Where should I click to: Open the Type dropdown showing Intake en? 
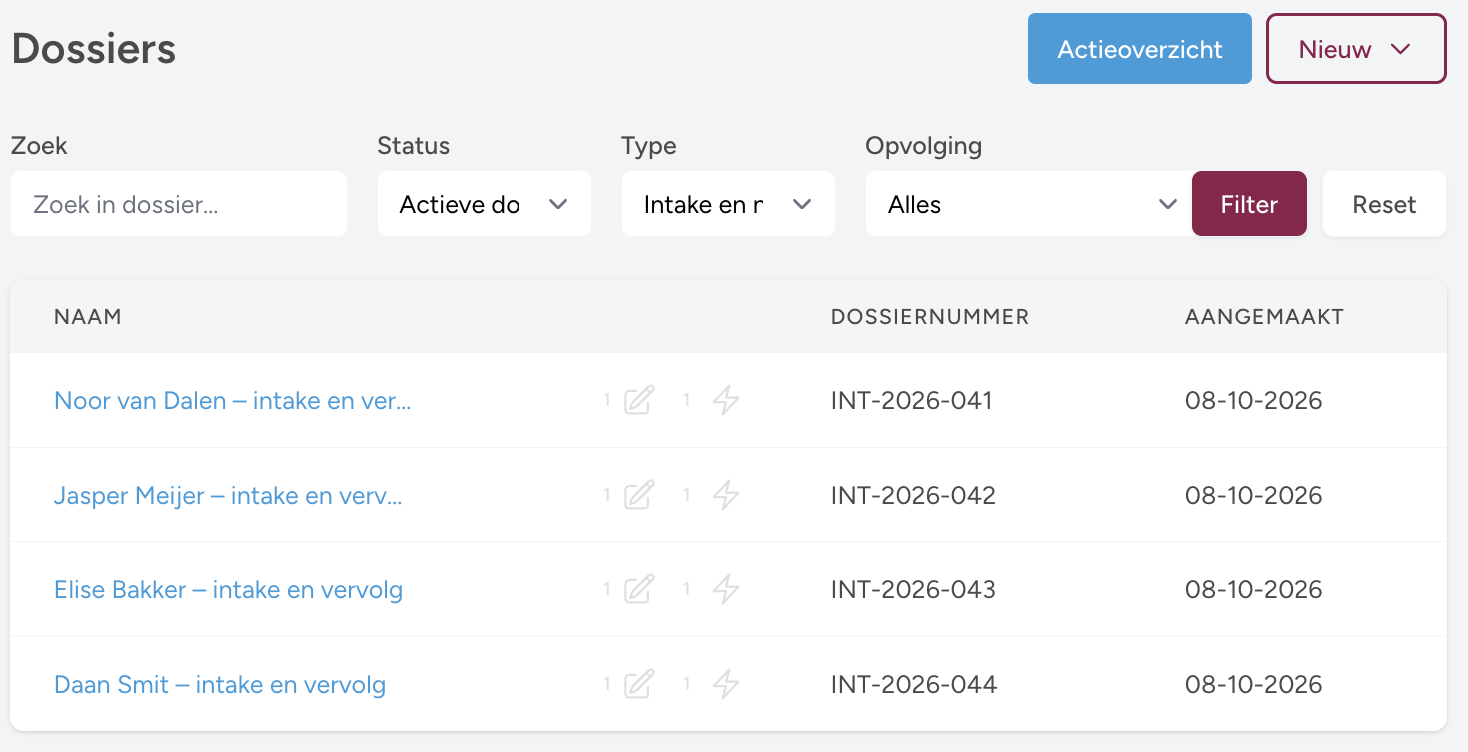[728, 204]
